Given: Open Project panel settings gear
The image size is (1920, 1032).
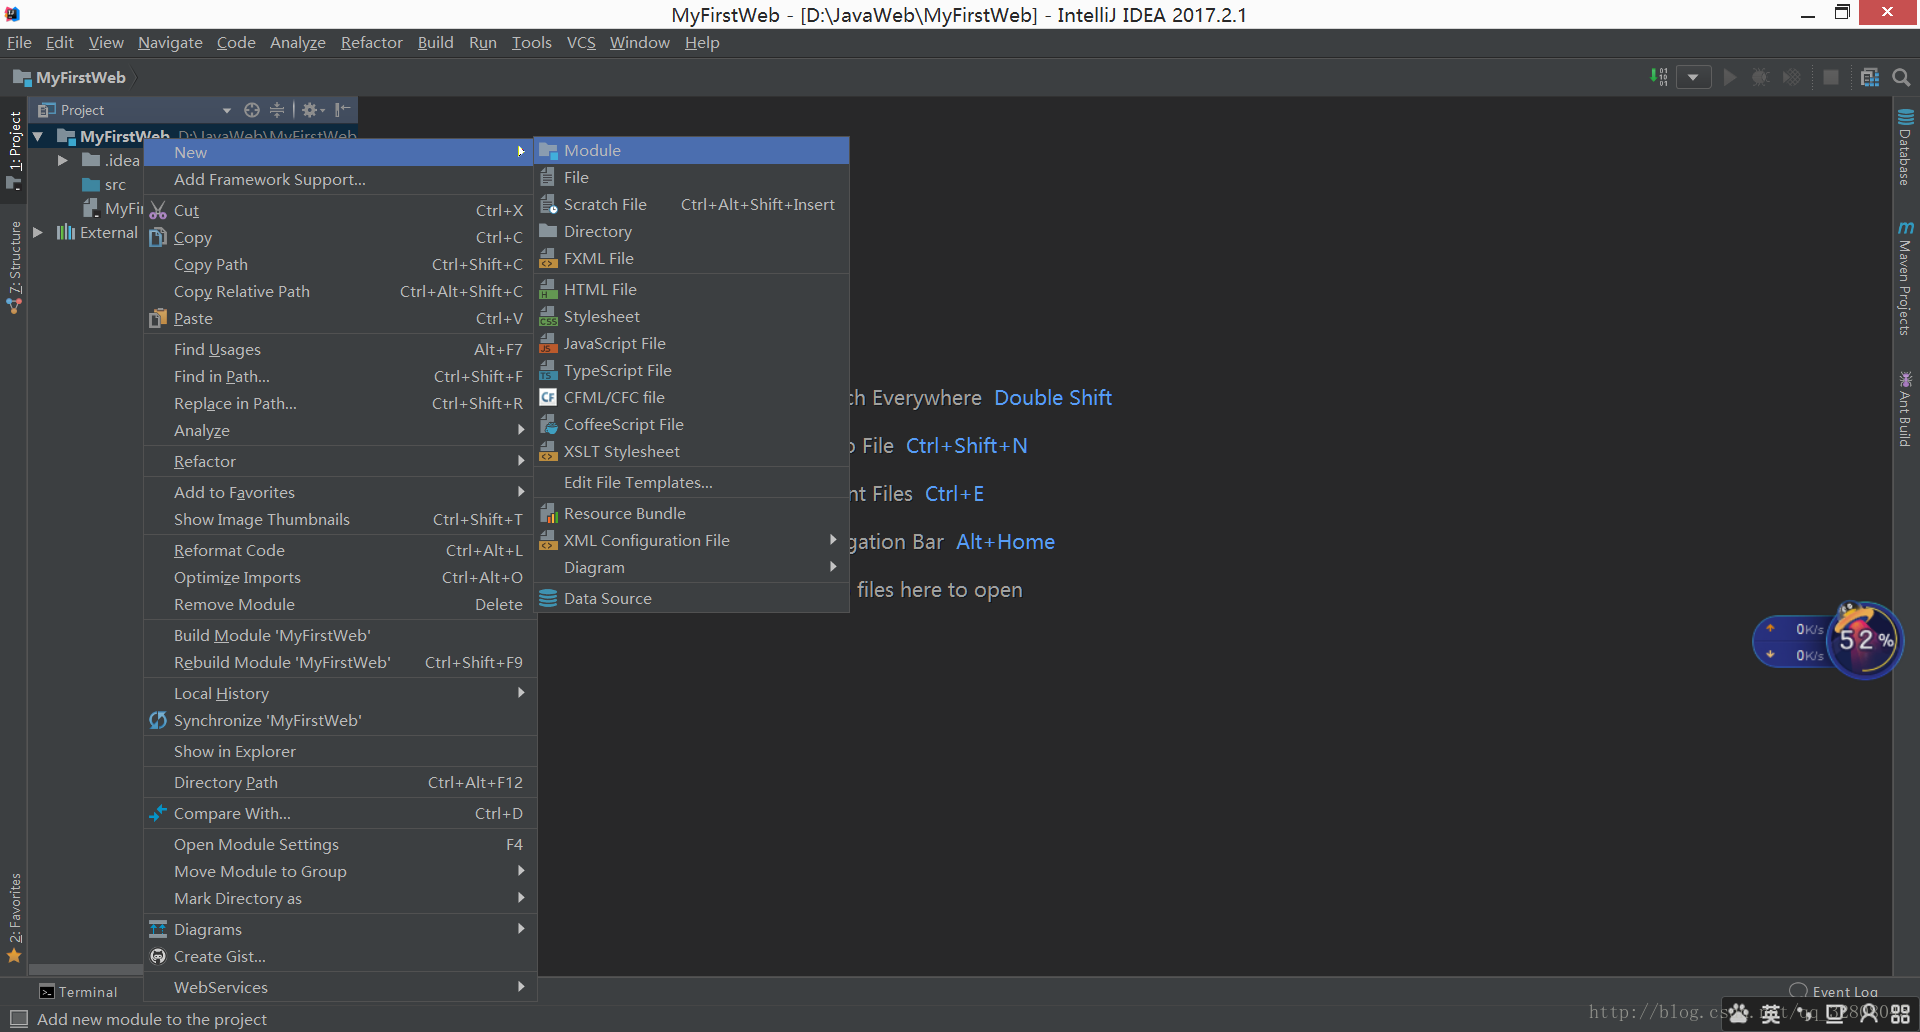Looking at the screenshot, I should tap(312, 110).
